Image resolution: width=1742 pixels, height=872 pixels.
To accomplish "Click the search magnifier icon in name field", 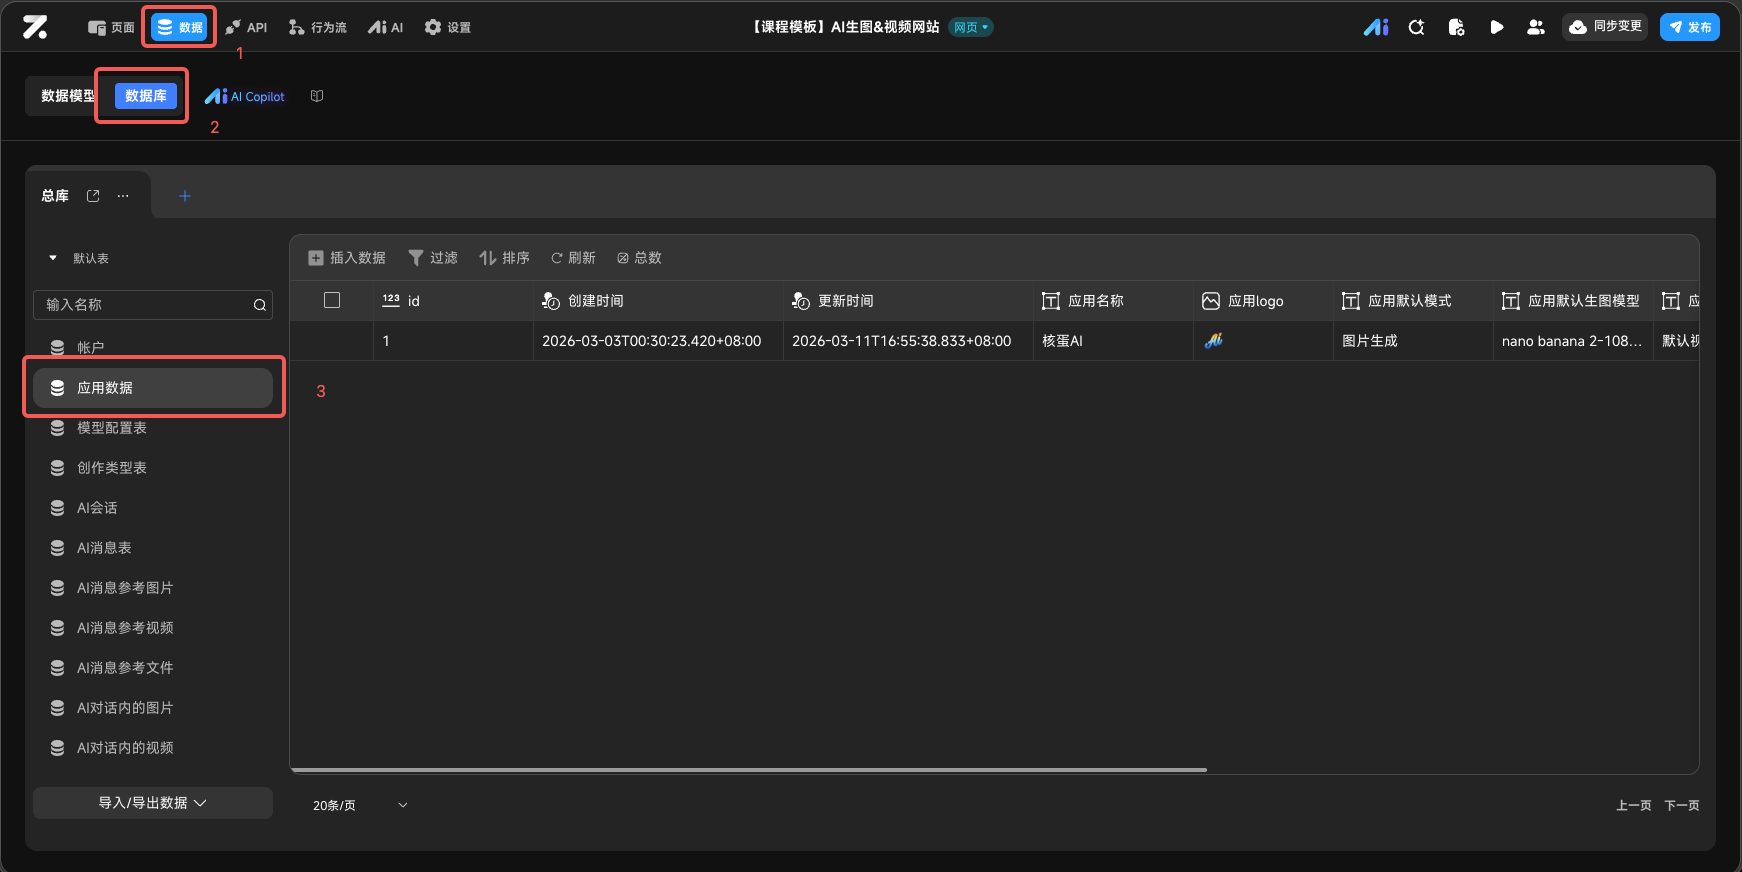I will tap(260, 305).
